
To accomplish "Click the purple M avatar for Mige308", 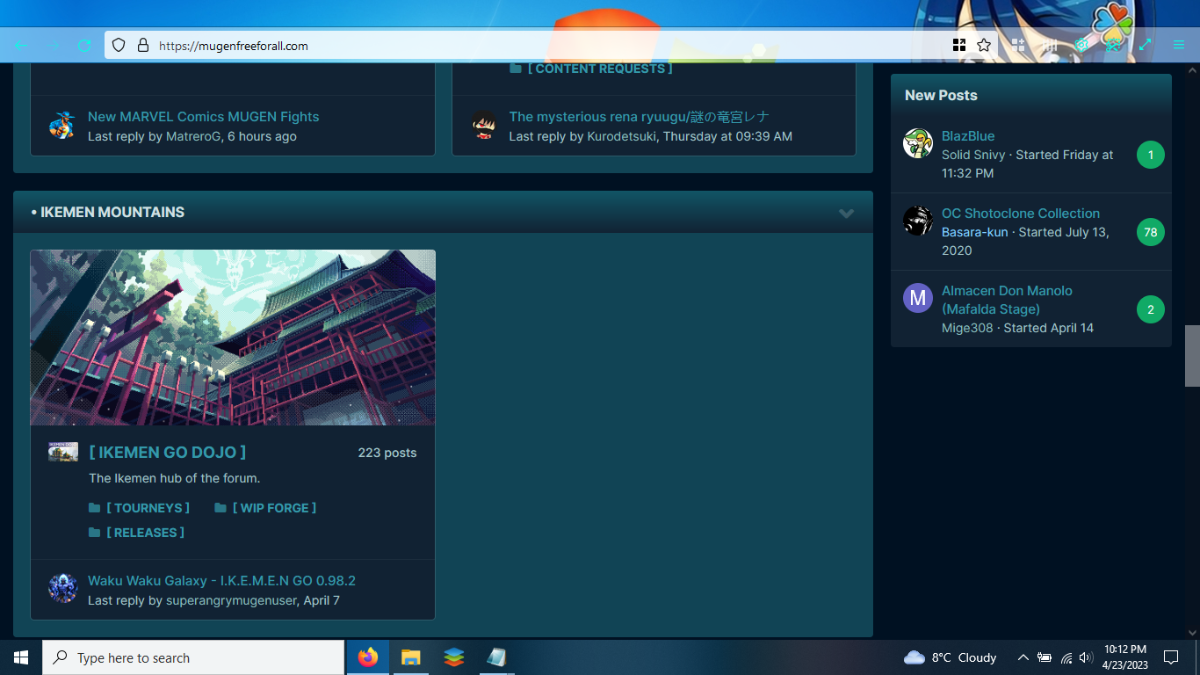I will 918,298.
